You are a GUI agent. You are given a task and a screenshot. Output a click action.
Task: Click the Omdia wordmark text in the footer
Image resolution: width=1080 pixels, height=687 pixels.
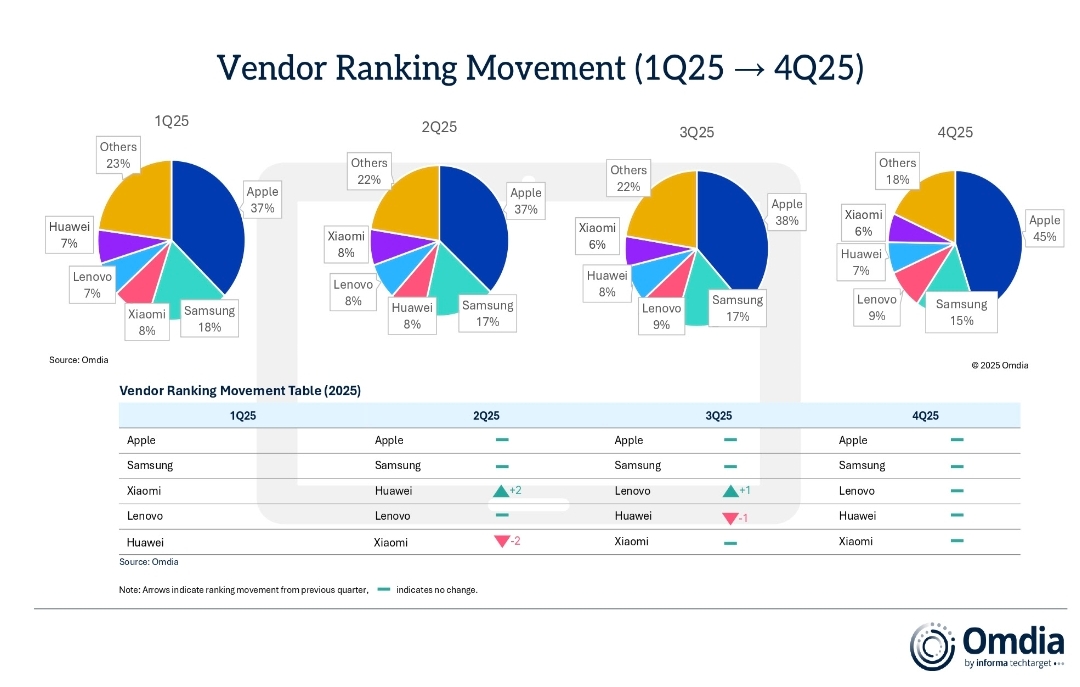[1006, 640]
